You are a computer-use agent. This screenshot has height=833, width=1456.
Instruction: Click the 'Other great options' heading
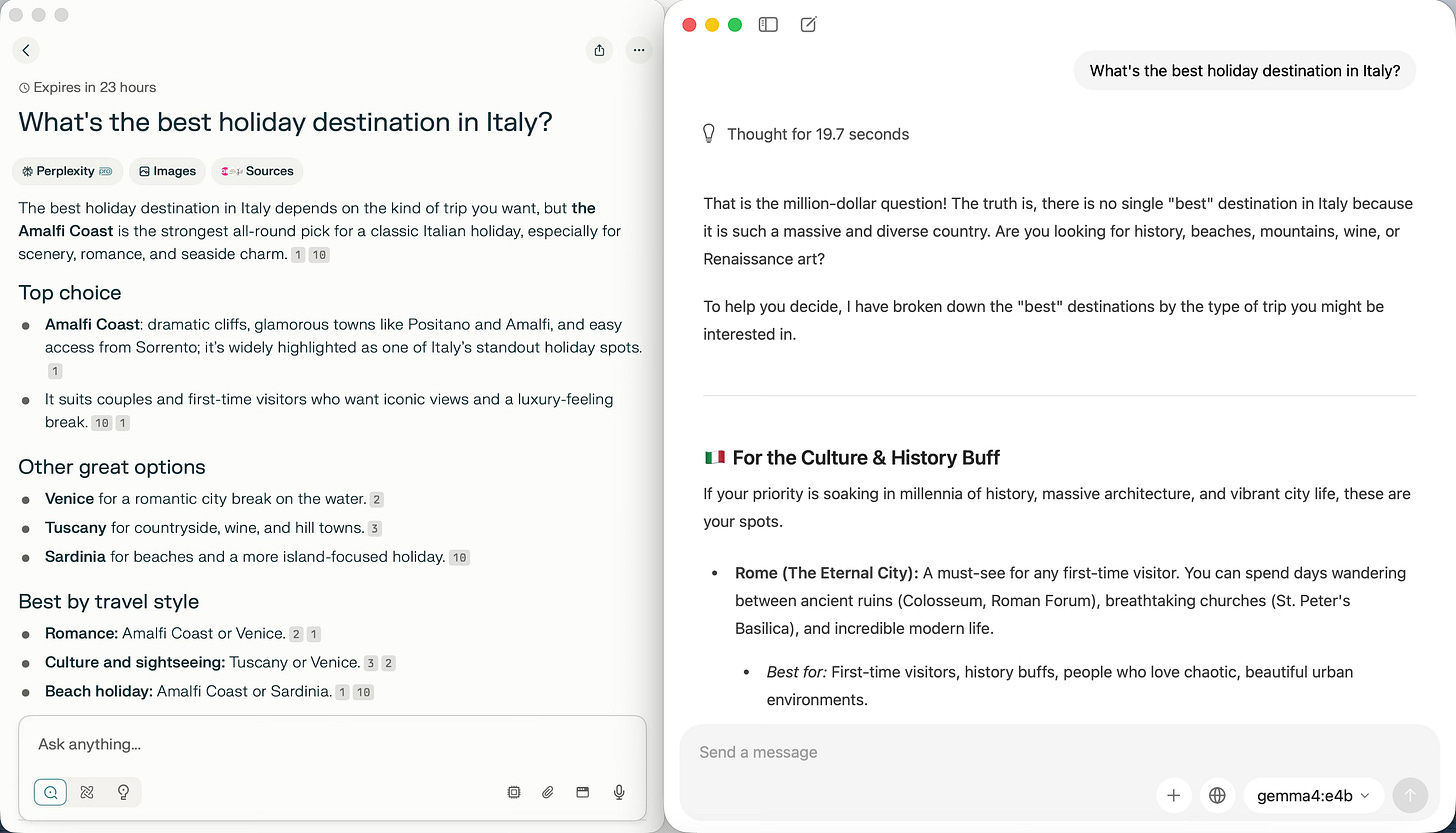pyautogui.click(x=112, y=467)
